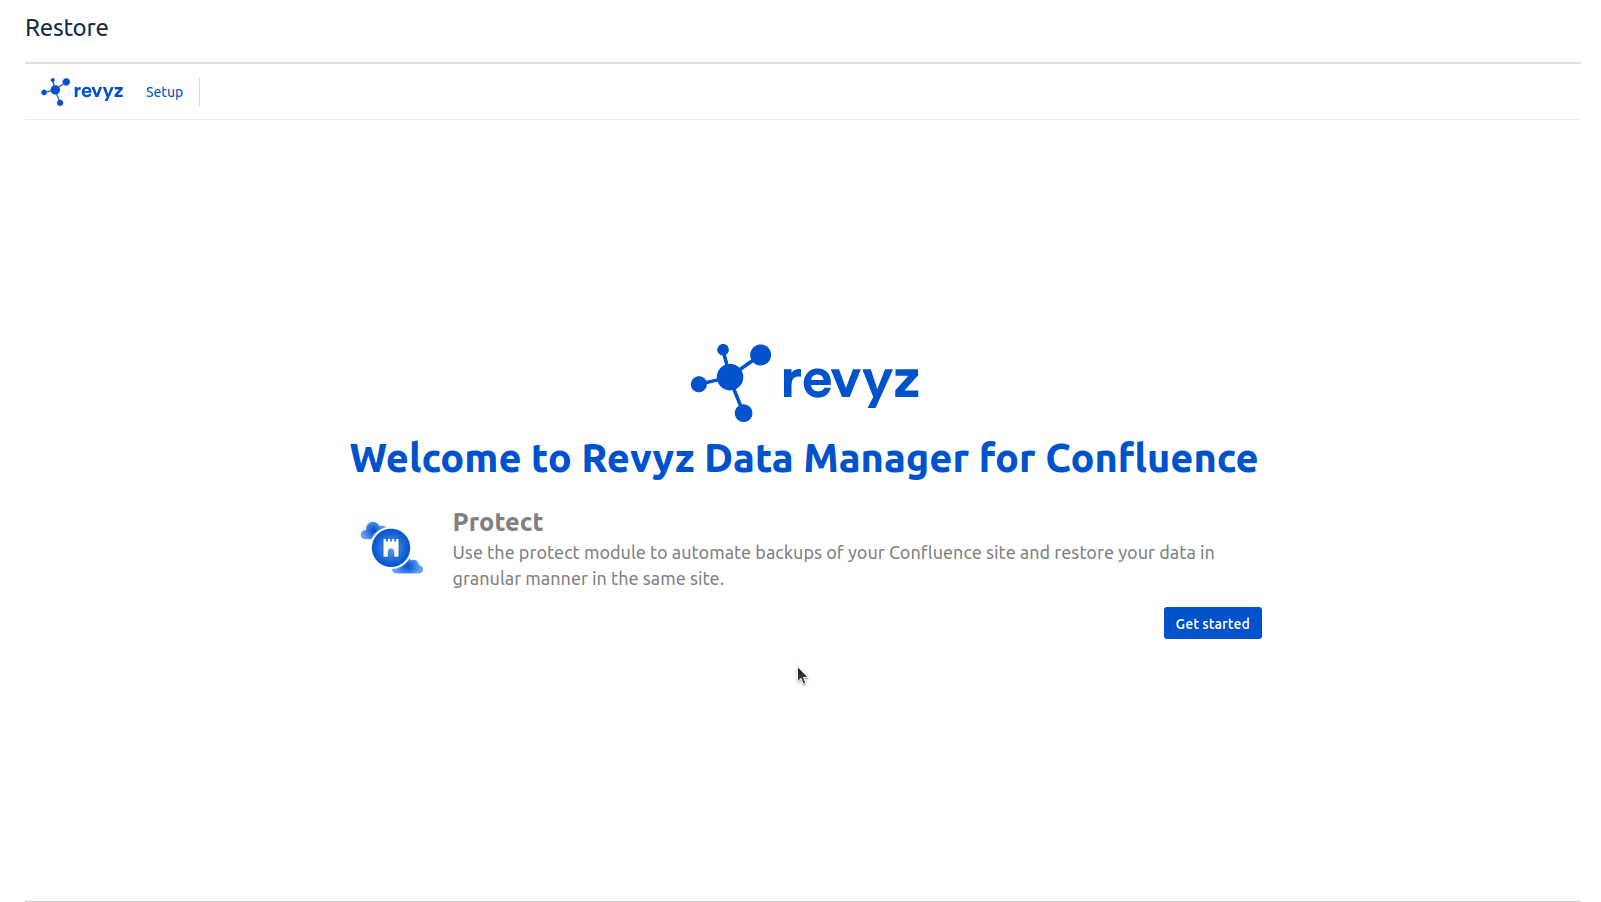Click the blue node graphic of the navbar logo

point(54,91)
